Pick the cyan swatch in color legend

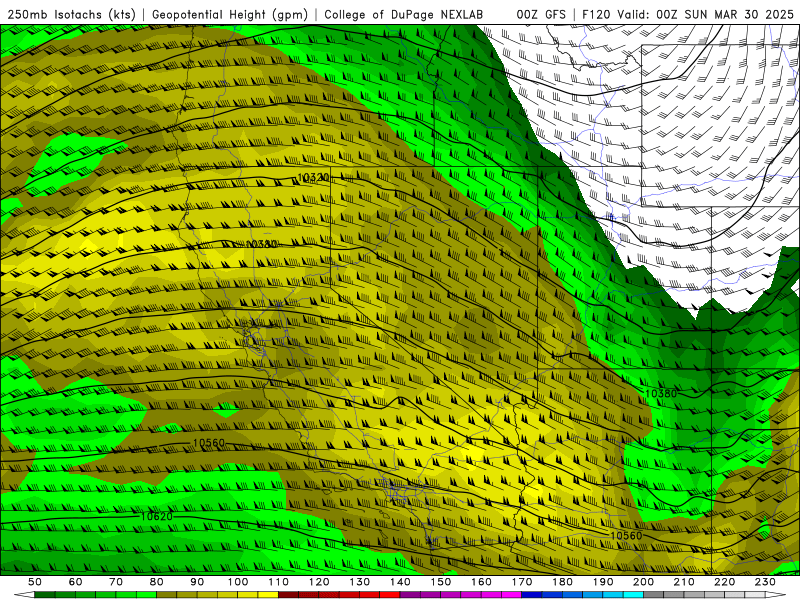(x=633, y=595)
